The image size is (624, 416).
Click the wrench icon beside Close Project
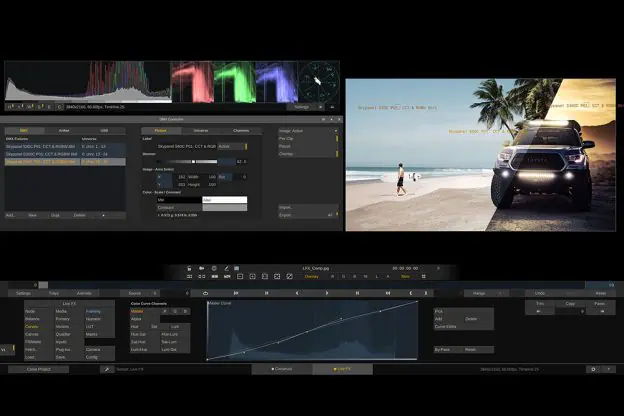[107, 369]
